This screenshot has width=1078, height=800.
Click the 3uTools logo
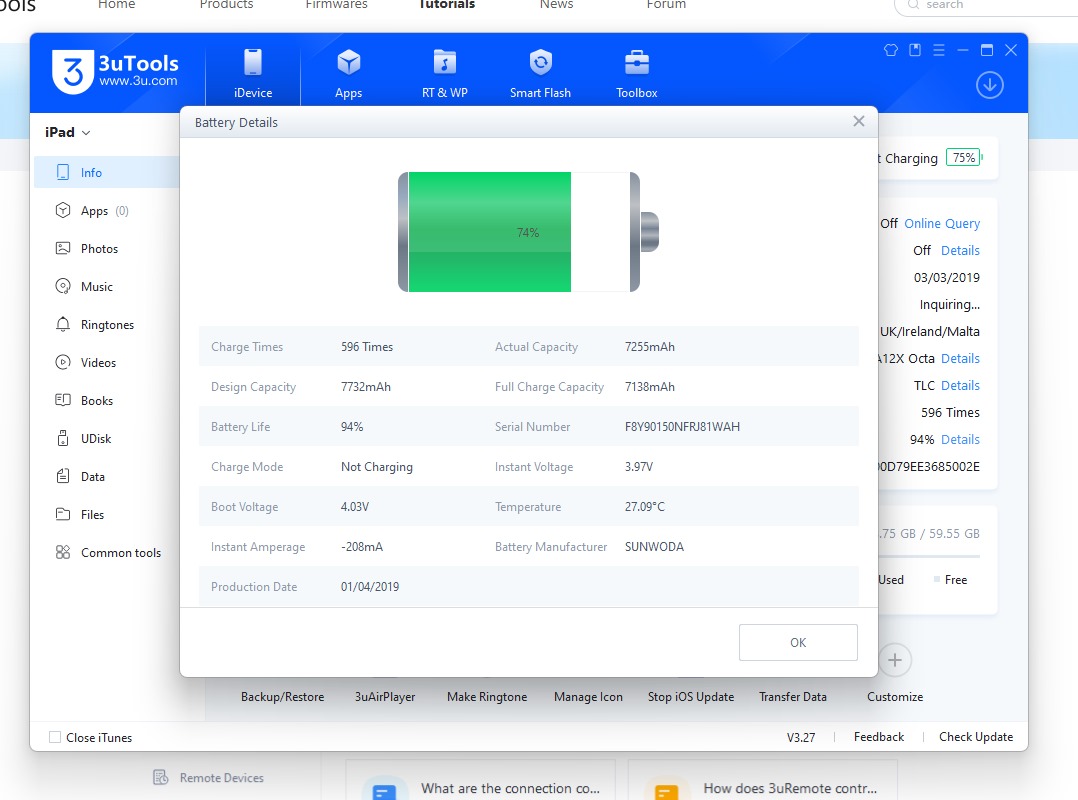pos(115,71)
